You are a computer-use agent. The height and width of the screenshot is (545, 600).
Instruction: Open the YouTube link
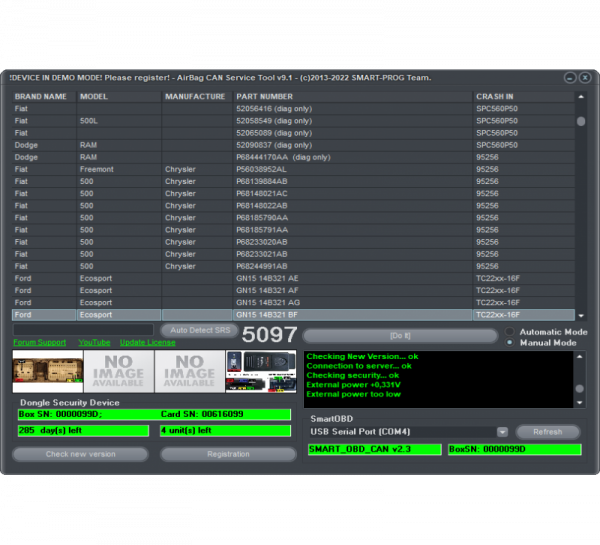point(94,342)
